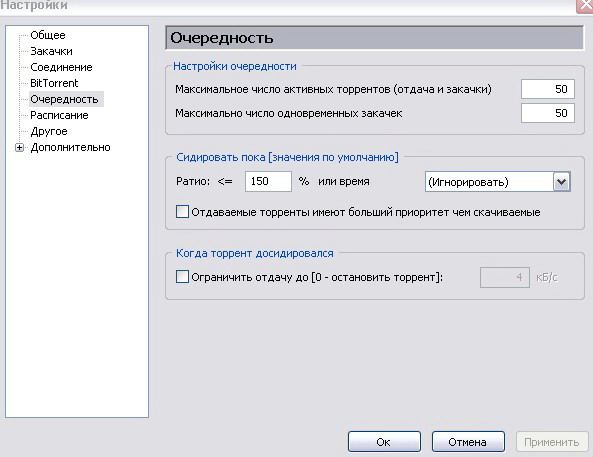Open the BitTorrent settings page

click(x=54, y=83)
